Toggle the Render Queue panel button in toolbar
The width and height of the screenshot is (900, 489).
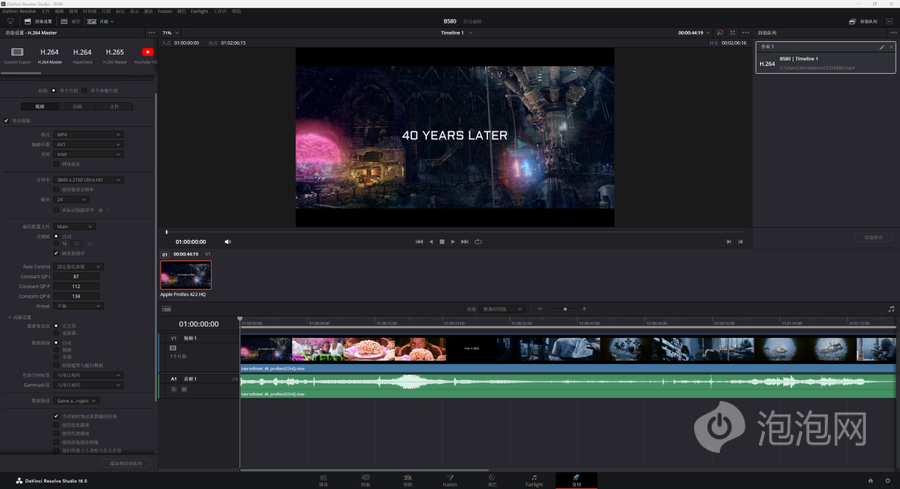pos(863,21)
